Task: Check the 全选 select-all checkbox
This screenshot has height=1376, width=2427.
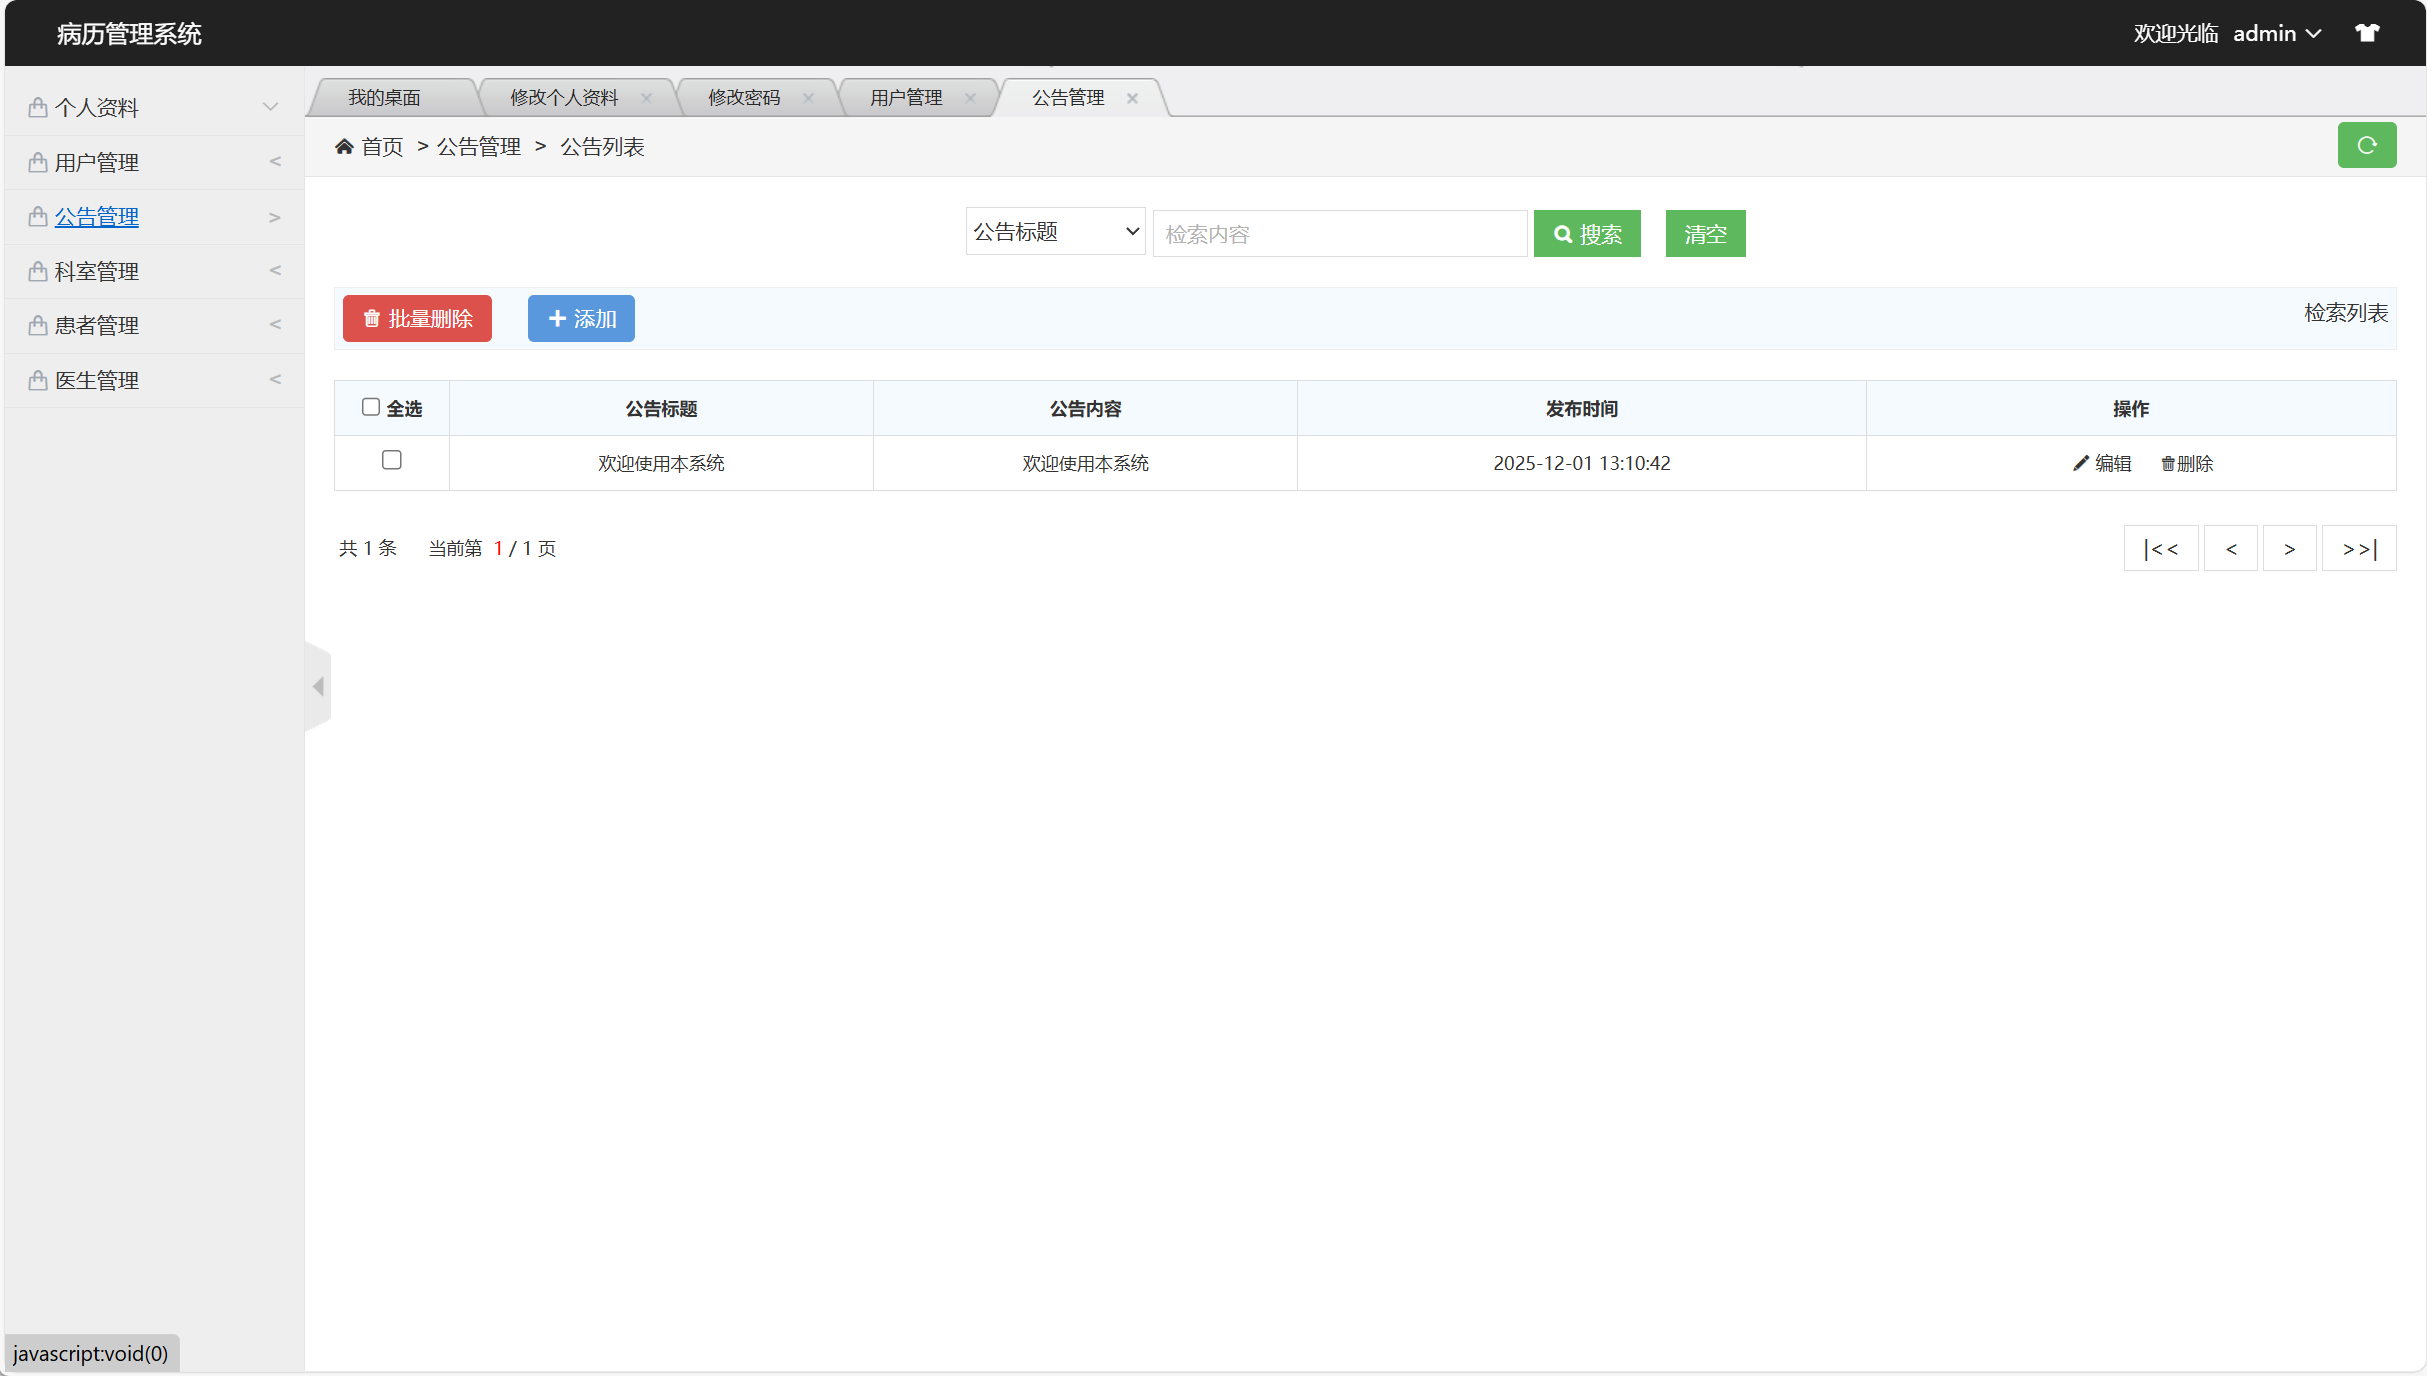Action: [370, 407]
